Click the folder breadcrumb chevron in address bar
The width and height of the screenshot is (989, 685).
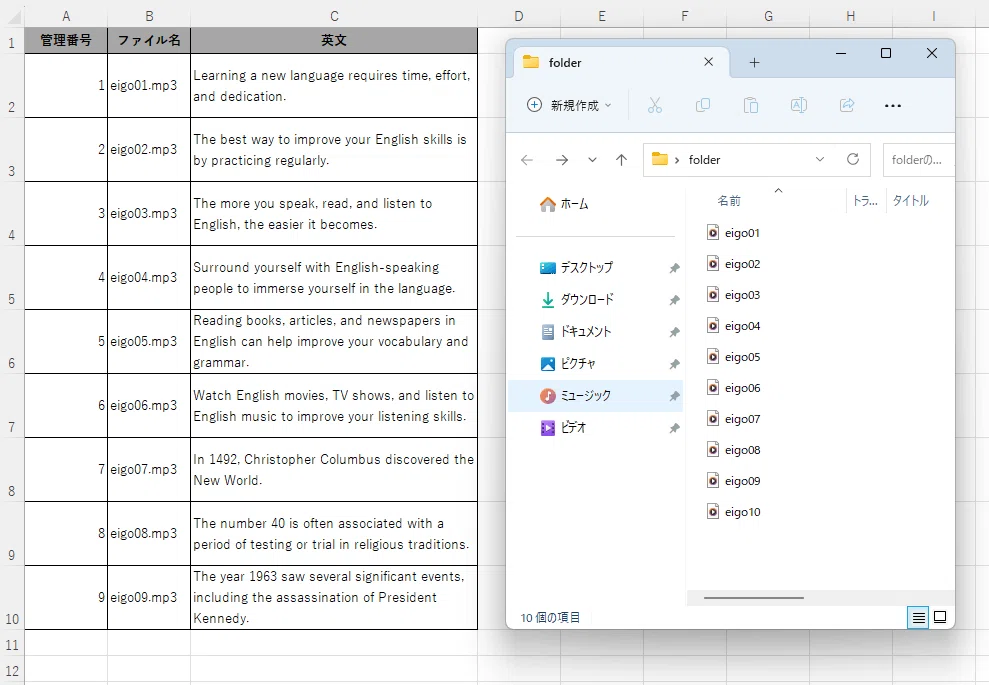tap(677, 160)
